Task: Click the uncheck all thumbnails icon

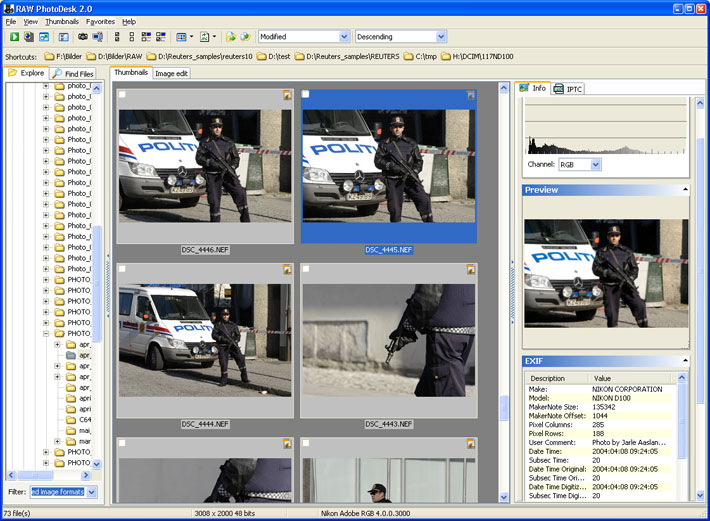Action: [x=132, y=37]
